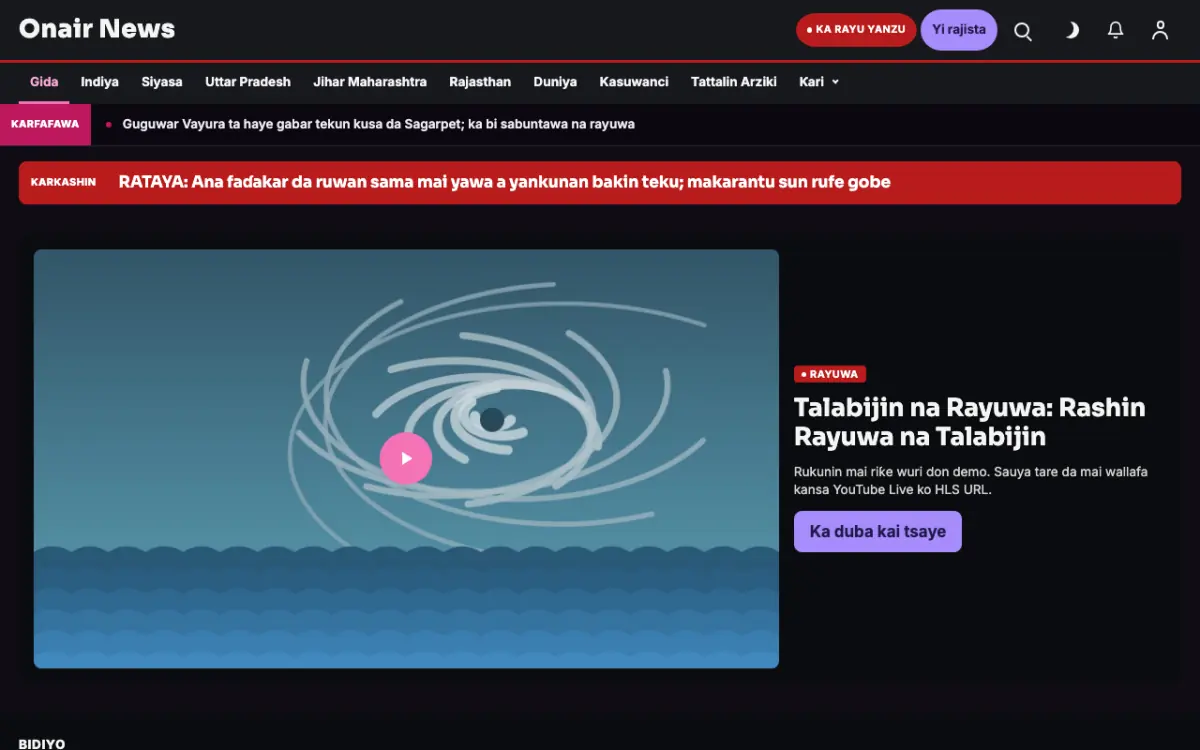Open the search magnifier icon
The height and width of the screenshot is (750, 1200).
1023,31
